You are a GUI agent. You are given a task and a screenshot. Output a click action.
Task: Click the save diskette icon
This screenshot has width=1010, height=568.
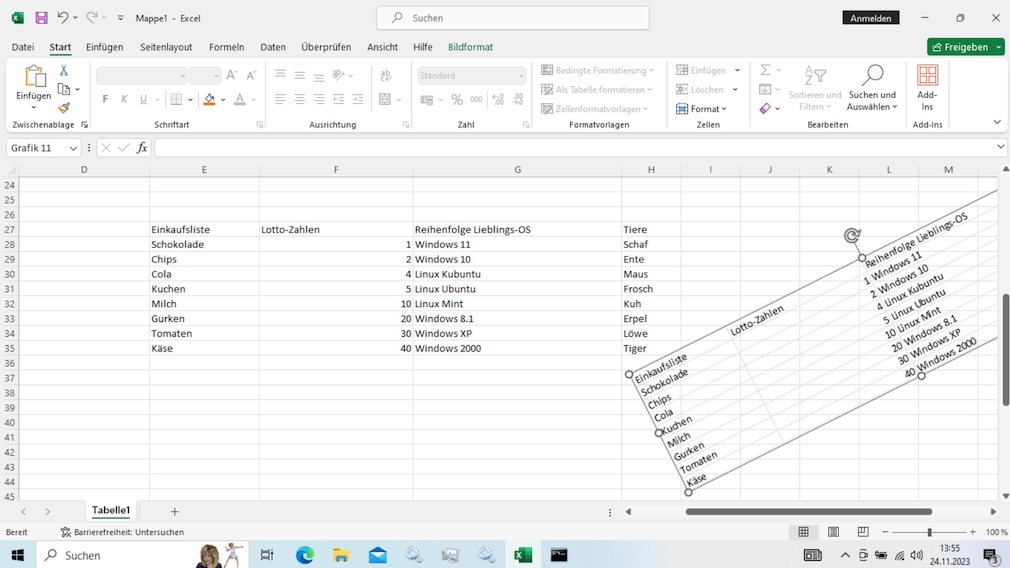point(41,18)
